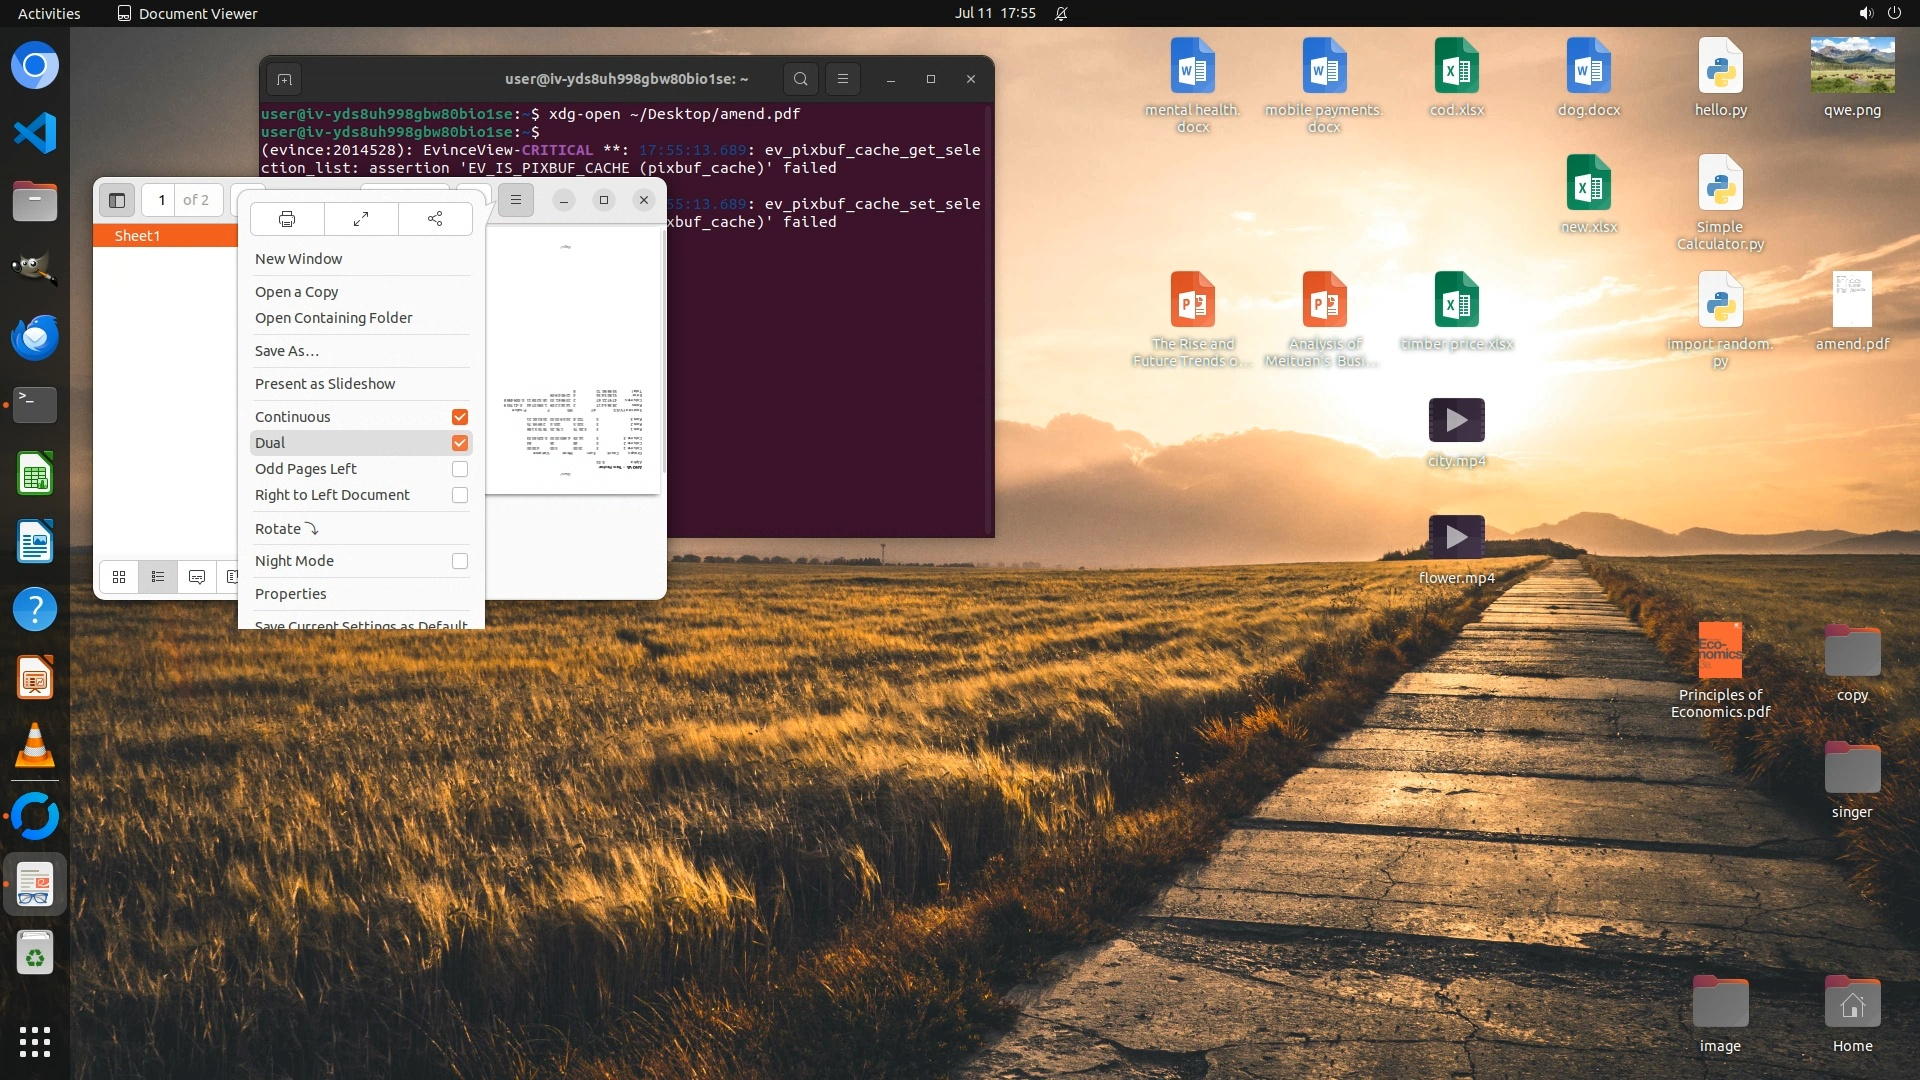Choose Open Containing Folder
Screen dimensions: 1920x1080
point(333,318)
